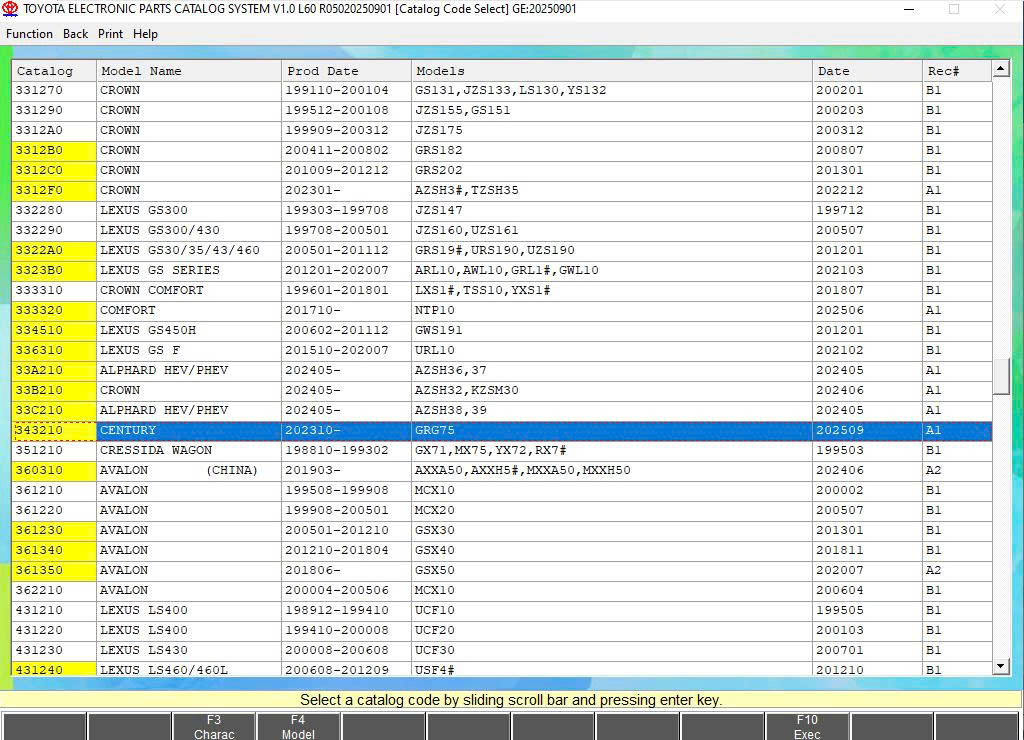The image size is (1024, 740).
Task: Select the AVALON (CHINA) row
Action: click(x=502, y=470)
